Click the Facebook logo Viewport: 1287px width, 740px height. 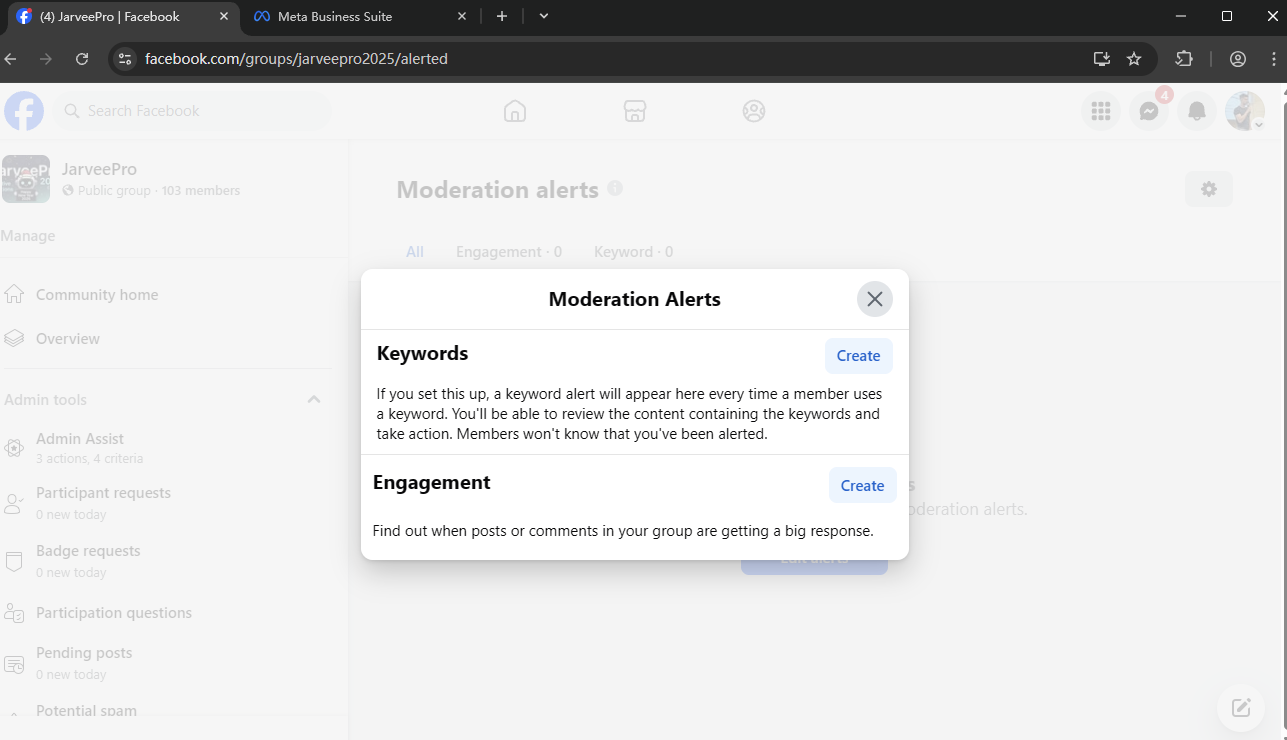click(x=24, y=111)
